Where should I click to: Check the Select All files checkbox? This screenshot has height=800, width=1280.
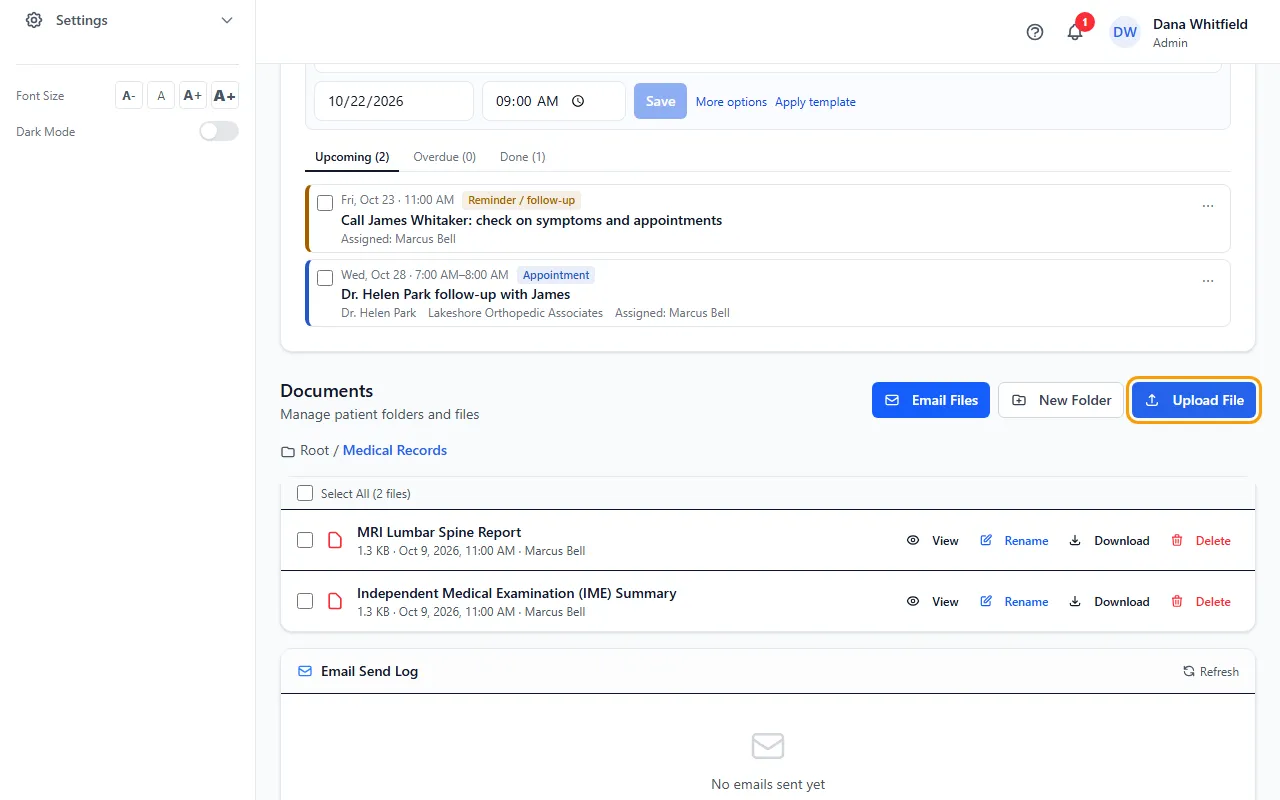pos(305,493)
